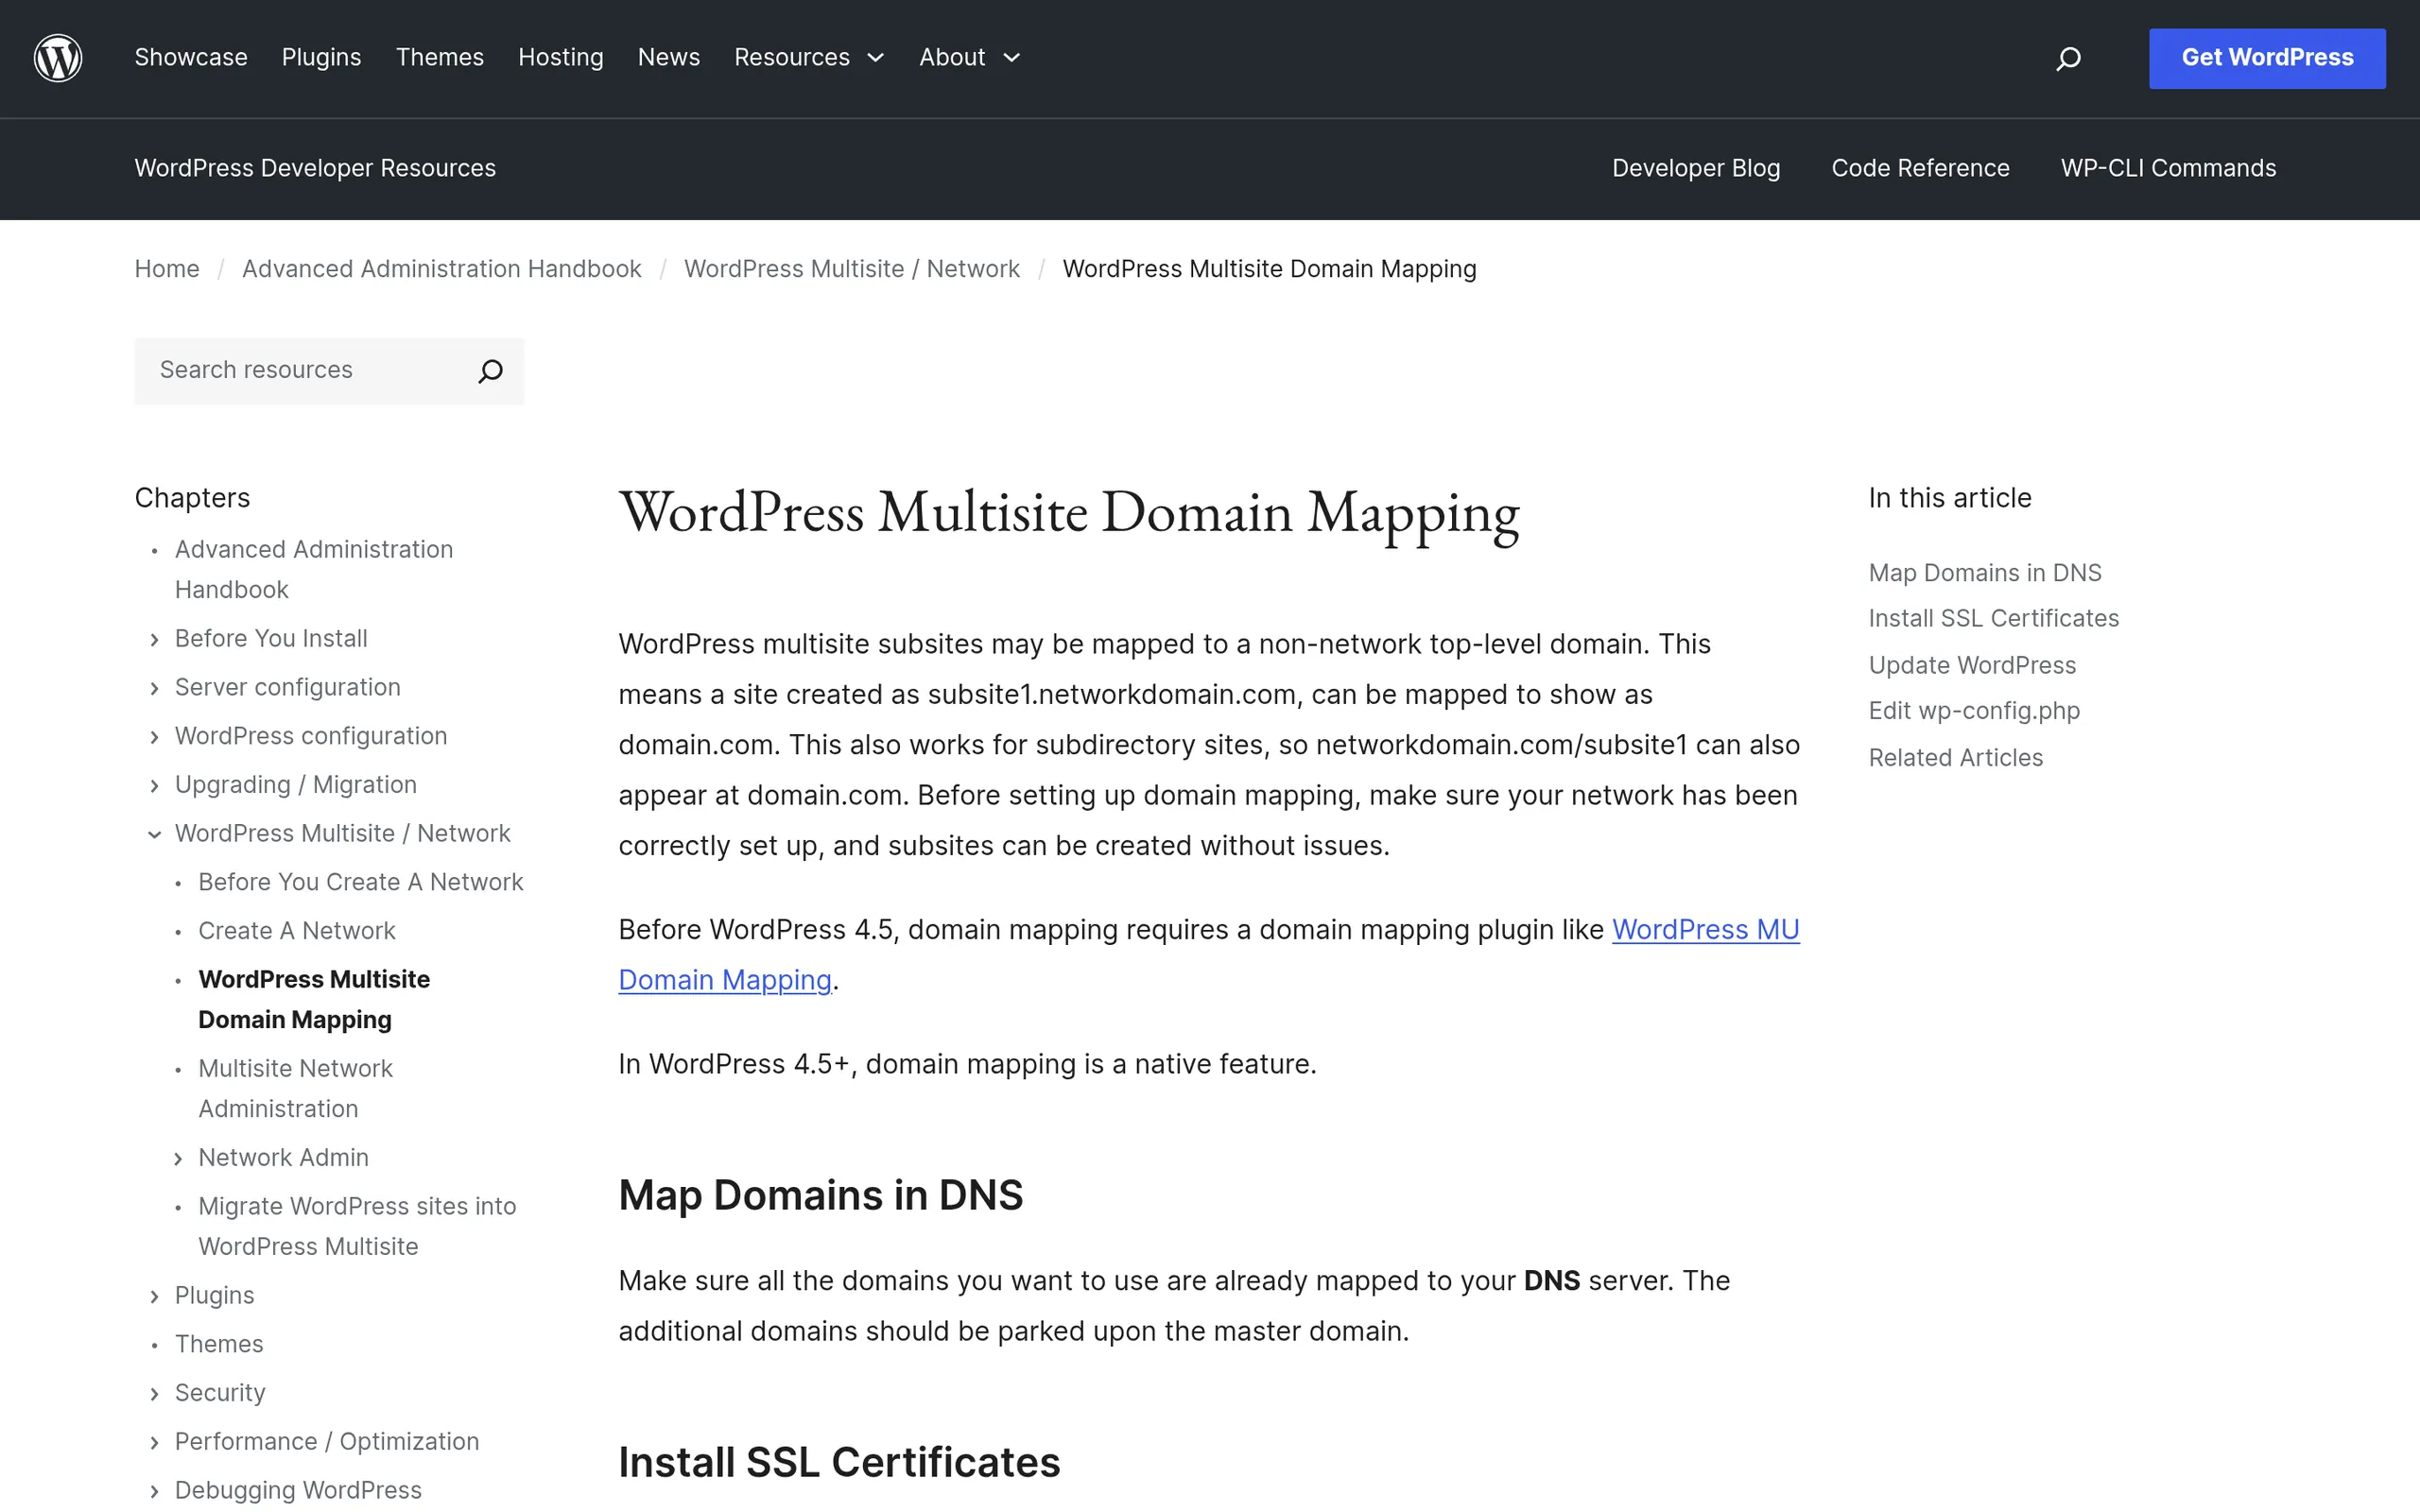Click the Map Domains in DNS heading
This screenshot has height=1512, width=2420.
[820, 1195]
